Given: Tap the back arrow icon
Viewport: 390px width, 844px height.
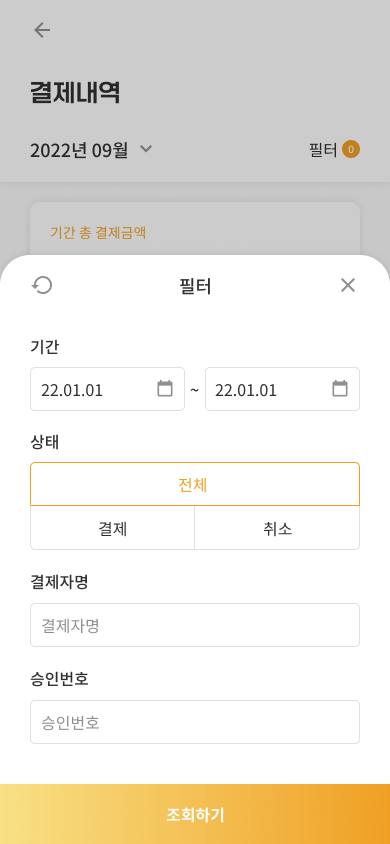Looking at the screenshot, I should (42, 30).
